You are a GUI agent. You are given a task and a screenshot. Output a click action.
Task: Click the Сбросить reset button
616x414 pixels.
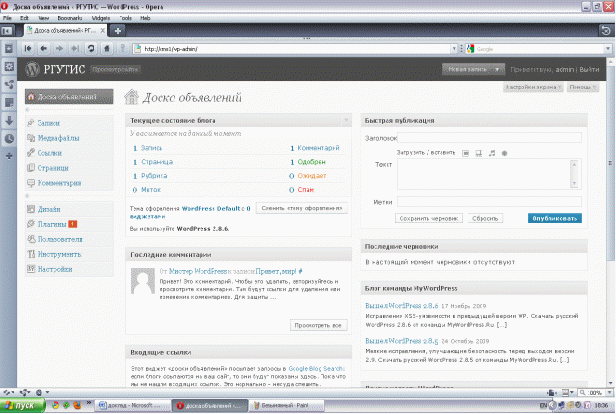pyautogui.click(x=485, y=218)
